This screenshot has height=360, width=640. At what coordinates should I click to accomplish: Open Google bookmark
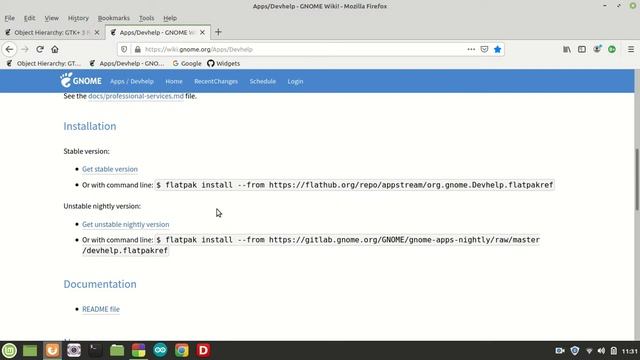click(x=187, y=63)
